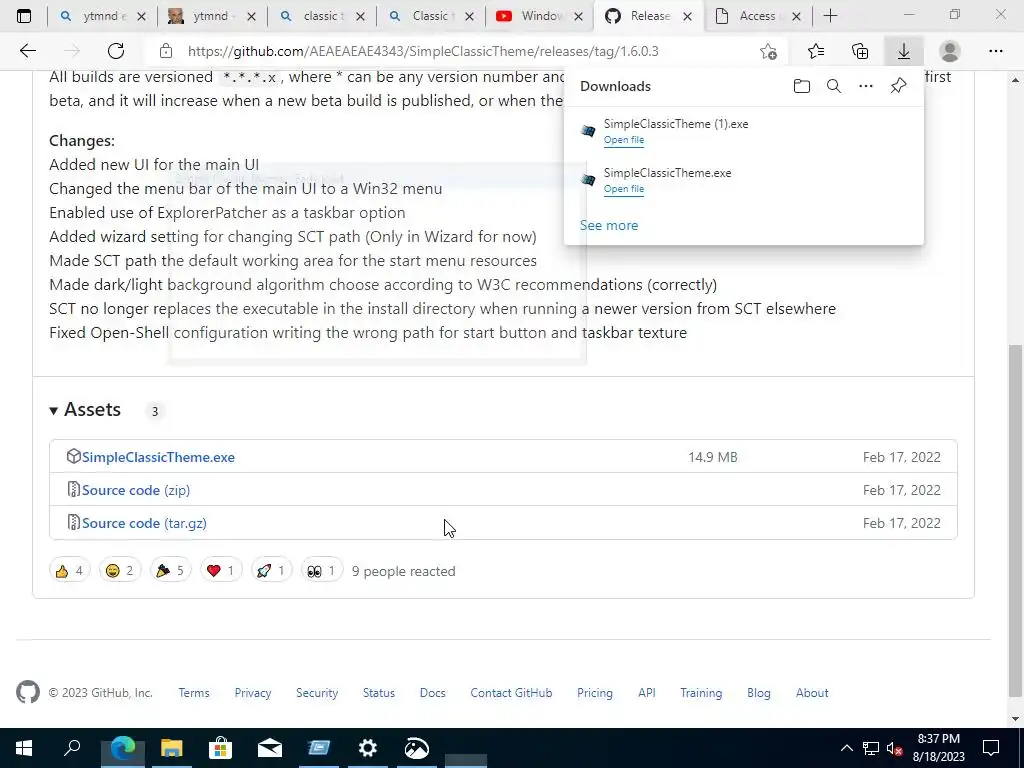The image size is (1024, 768).
Task: Open Status footer link
Action: click(379, 693)
